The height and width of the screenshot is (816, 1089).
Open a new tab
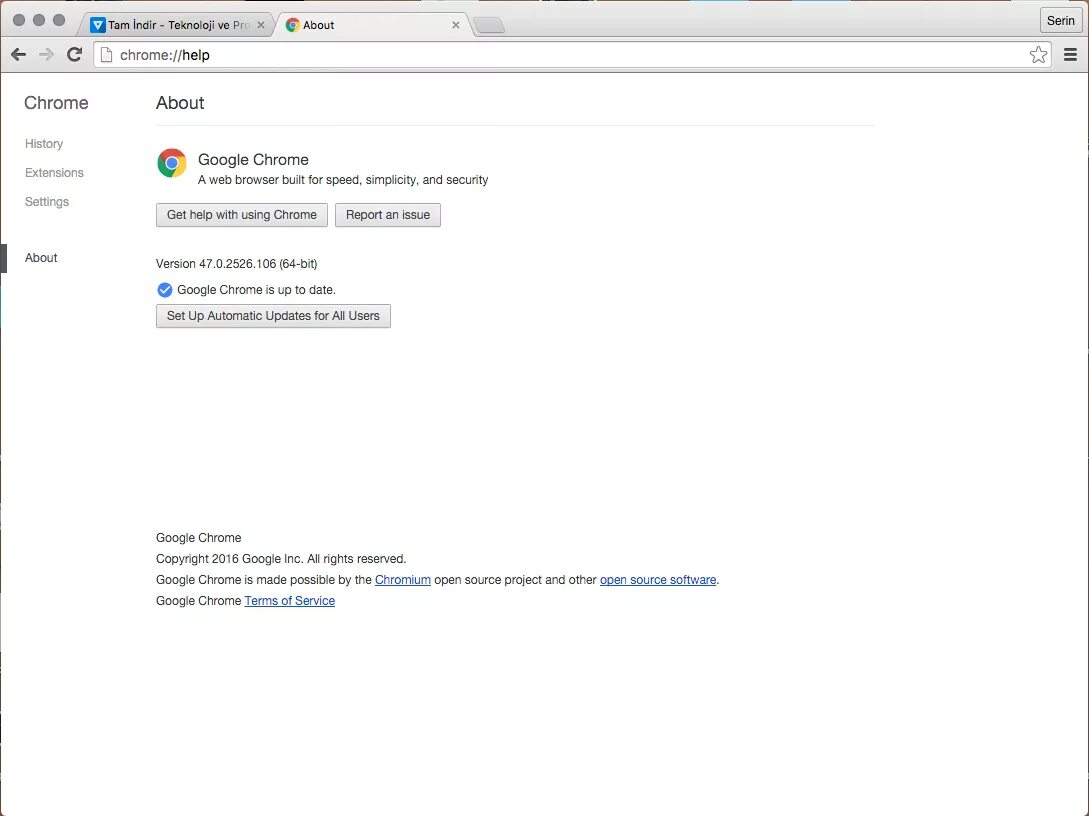click(489, 26)
